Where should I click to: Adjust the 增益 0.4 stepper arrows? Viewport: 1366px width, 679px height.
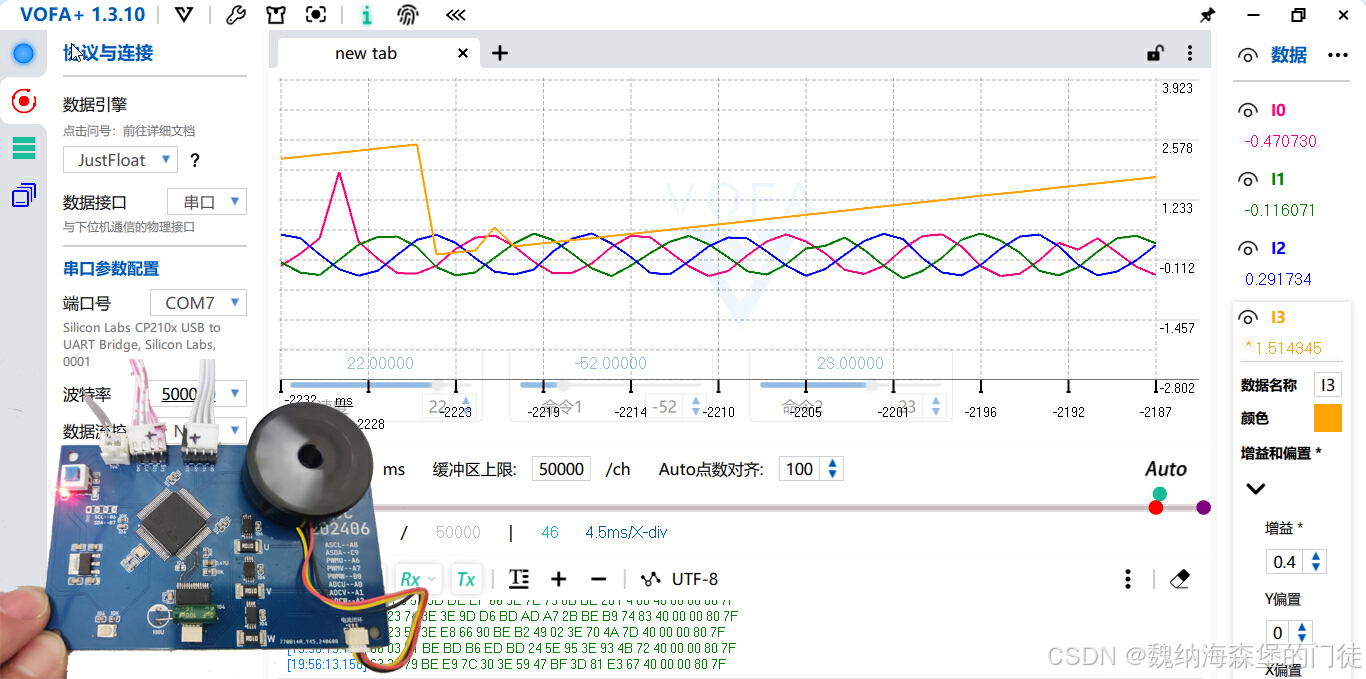1316,562
